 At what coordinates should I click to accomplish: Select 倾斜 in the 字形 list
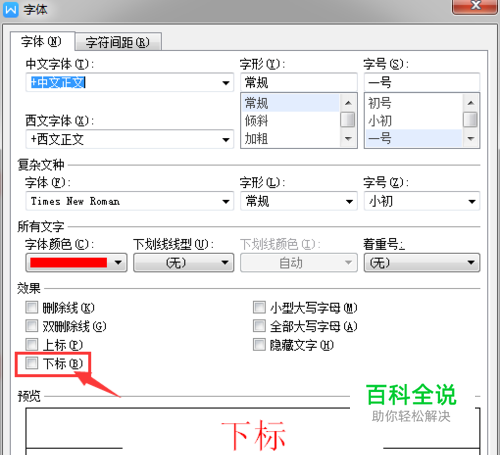coord(291,121)
